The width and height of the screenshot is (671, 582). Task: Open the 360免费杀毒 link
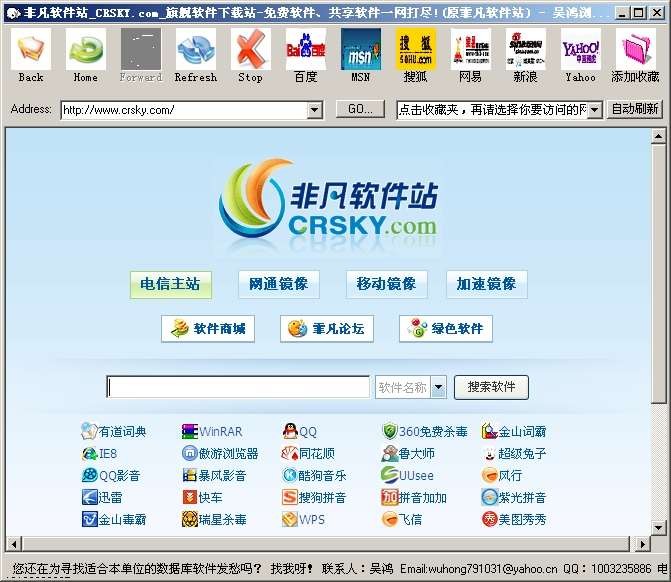click(x=425, y=431)
